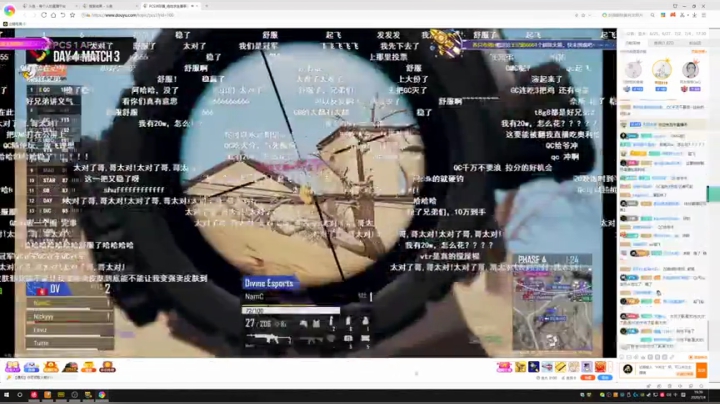This screenshot has height=404, width=720.
Task: Click the dark red-black activity icon
Action: point(70,367)
